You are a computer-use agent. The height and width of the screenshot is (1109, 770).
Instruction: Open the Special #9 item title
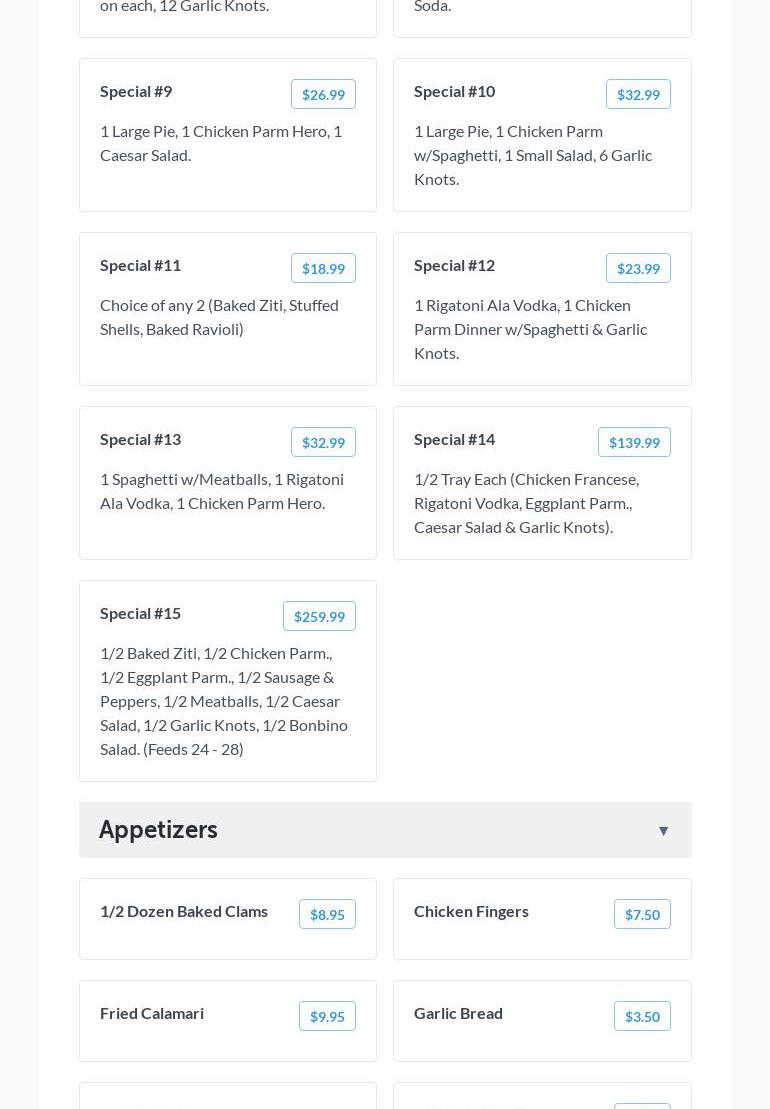click(x=136, y=91)
